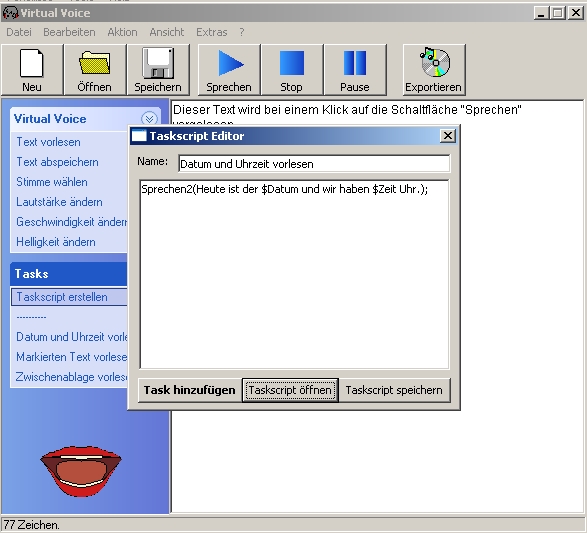The width and height of the screenshot is (587, 533).
Task: Click Geschwindigkeit ändern in sidebar
Action: click(x=72, y=222)
